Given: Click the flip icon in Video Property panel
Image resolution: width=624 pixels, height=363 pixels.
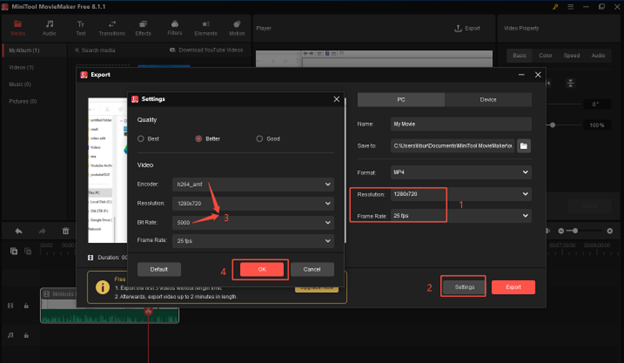Looking at the screenshot, I should pos(570,83).
